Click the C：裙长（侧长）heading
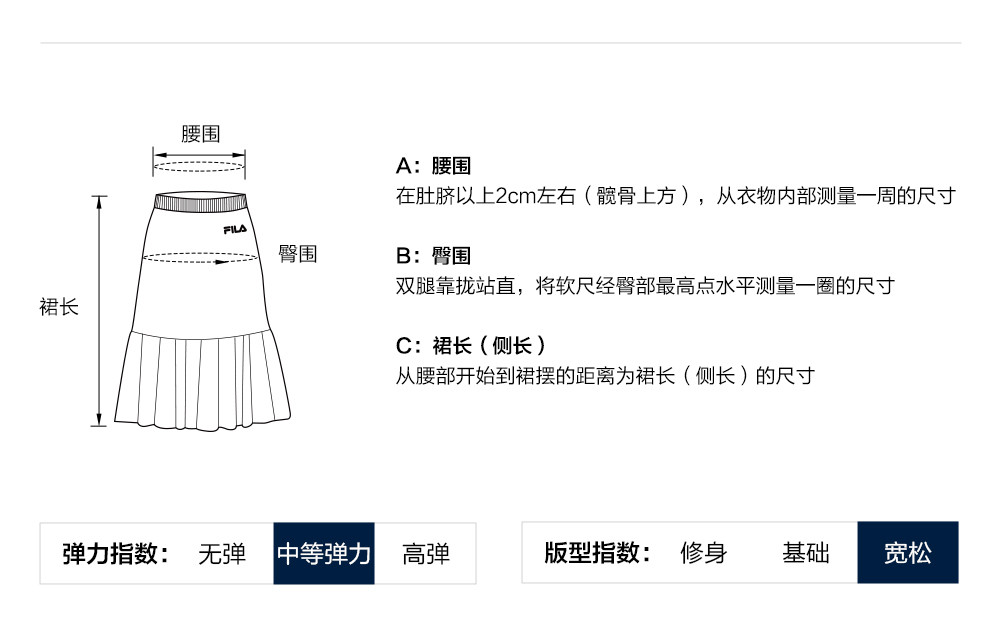 472,346
